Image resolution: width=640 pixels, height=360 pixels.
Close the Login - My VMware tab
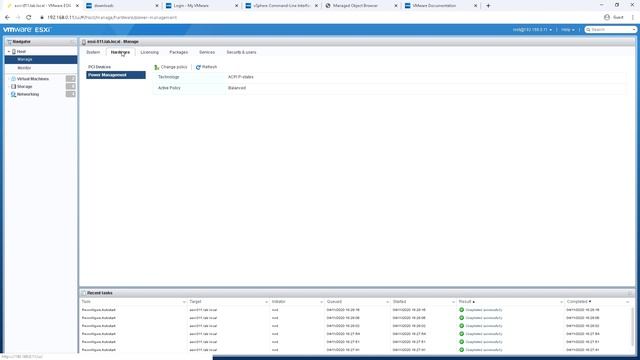pos(236,6)
